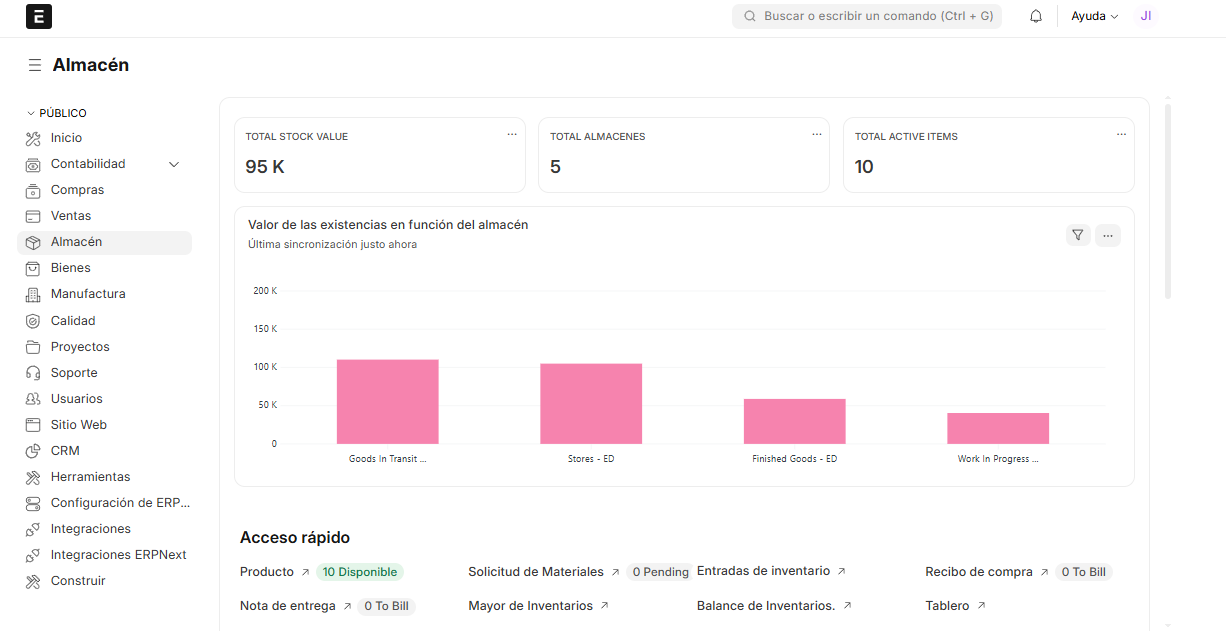Click the user avatar JI
Screen dimensions: 1226x633
(1146, 16)
